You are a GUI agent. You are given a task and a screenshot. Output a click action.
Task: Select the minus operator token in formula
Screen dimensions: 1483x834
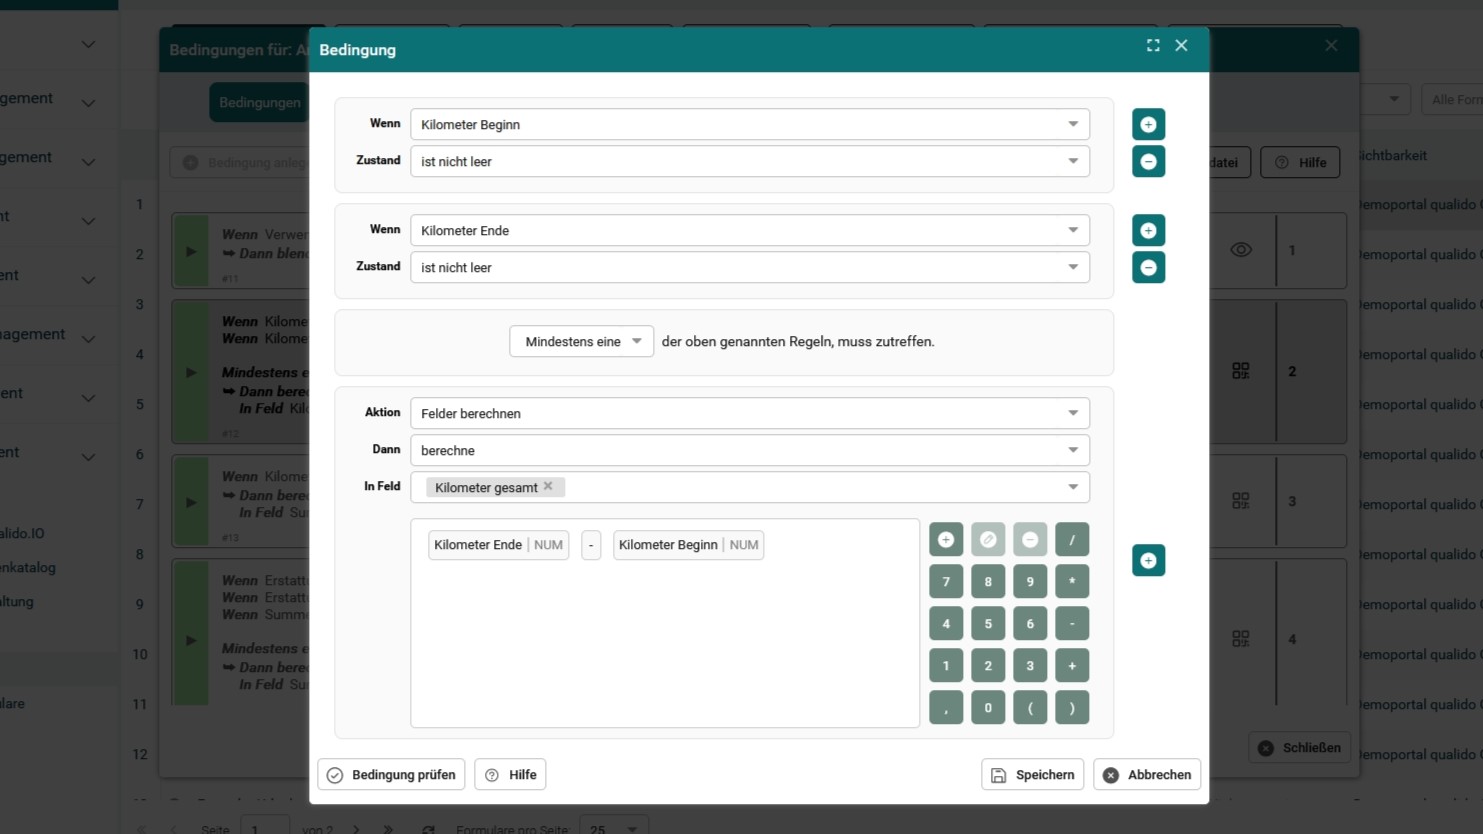point(591,545)
